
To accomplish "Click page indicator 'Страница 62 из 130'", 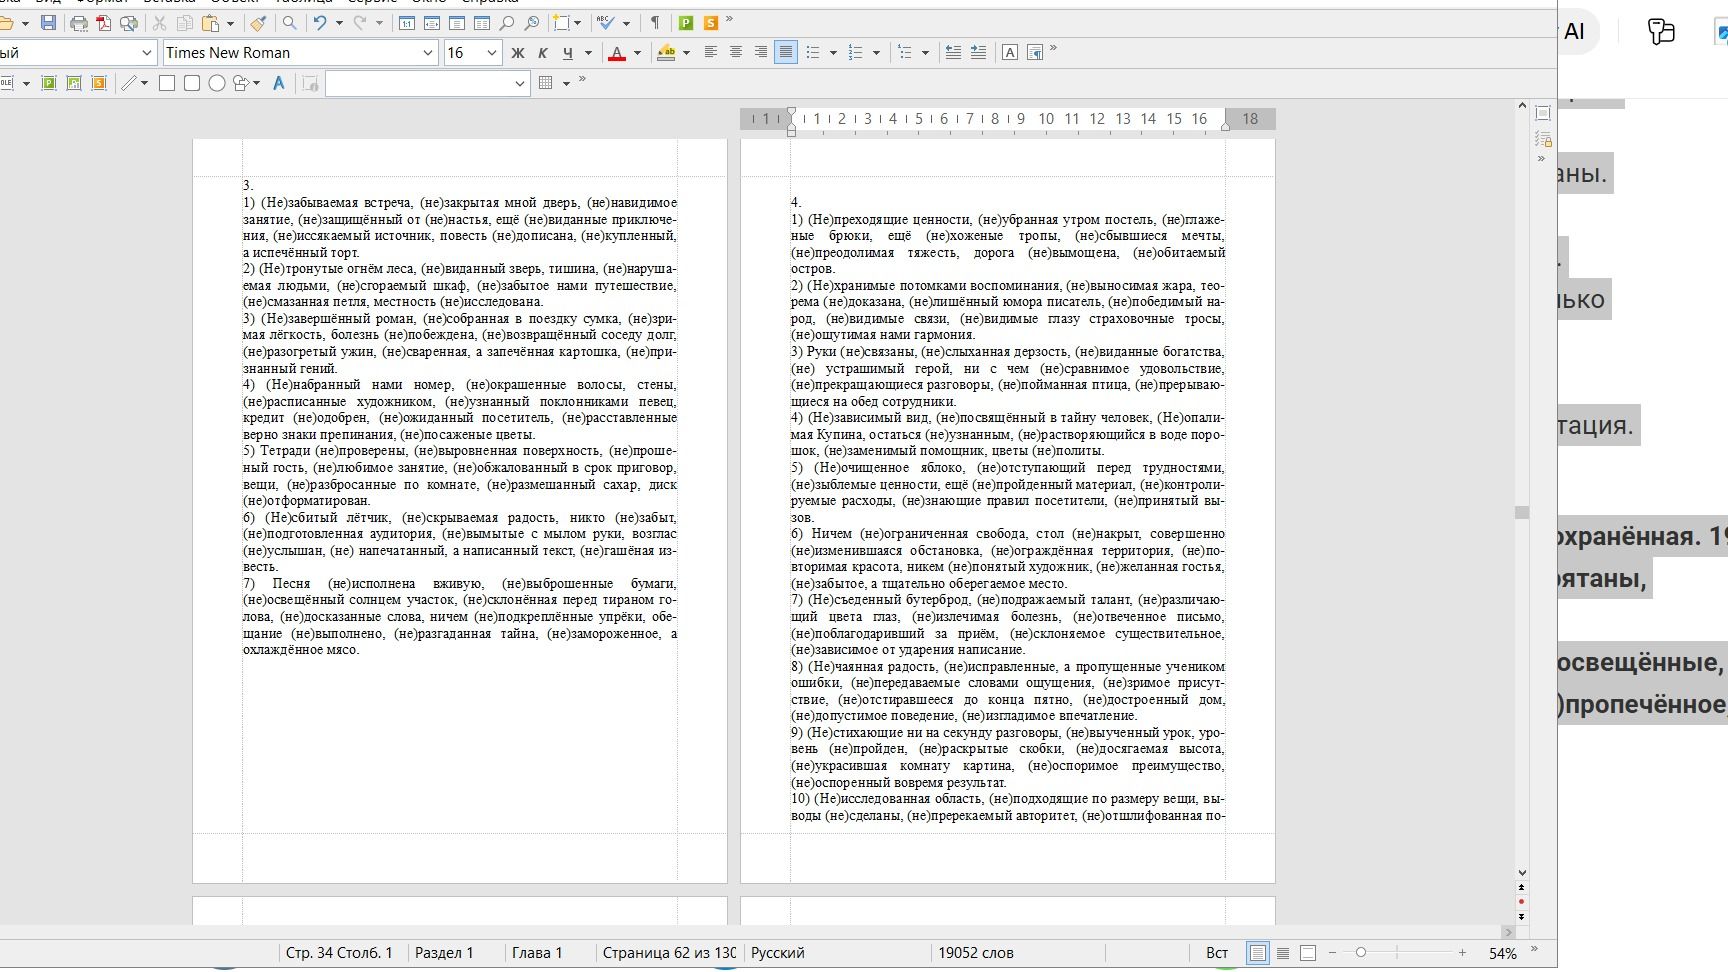I will coord(669,953).
